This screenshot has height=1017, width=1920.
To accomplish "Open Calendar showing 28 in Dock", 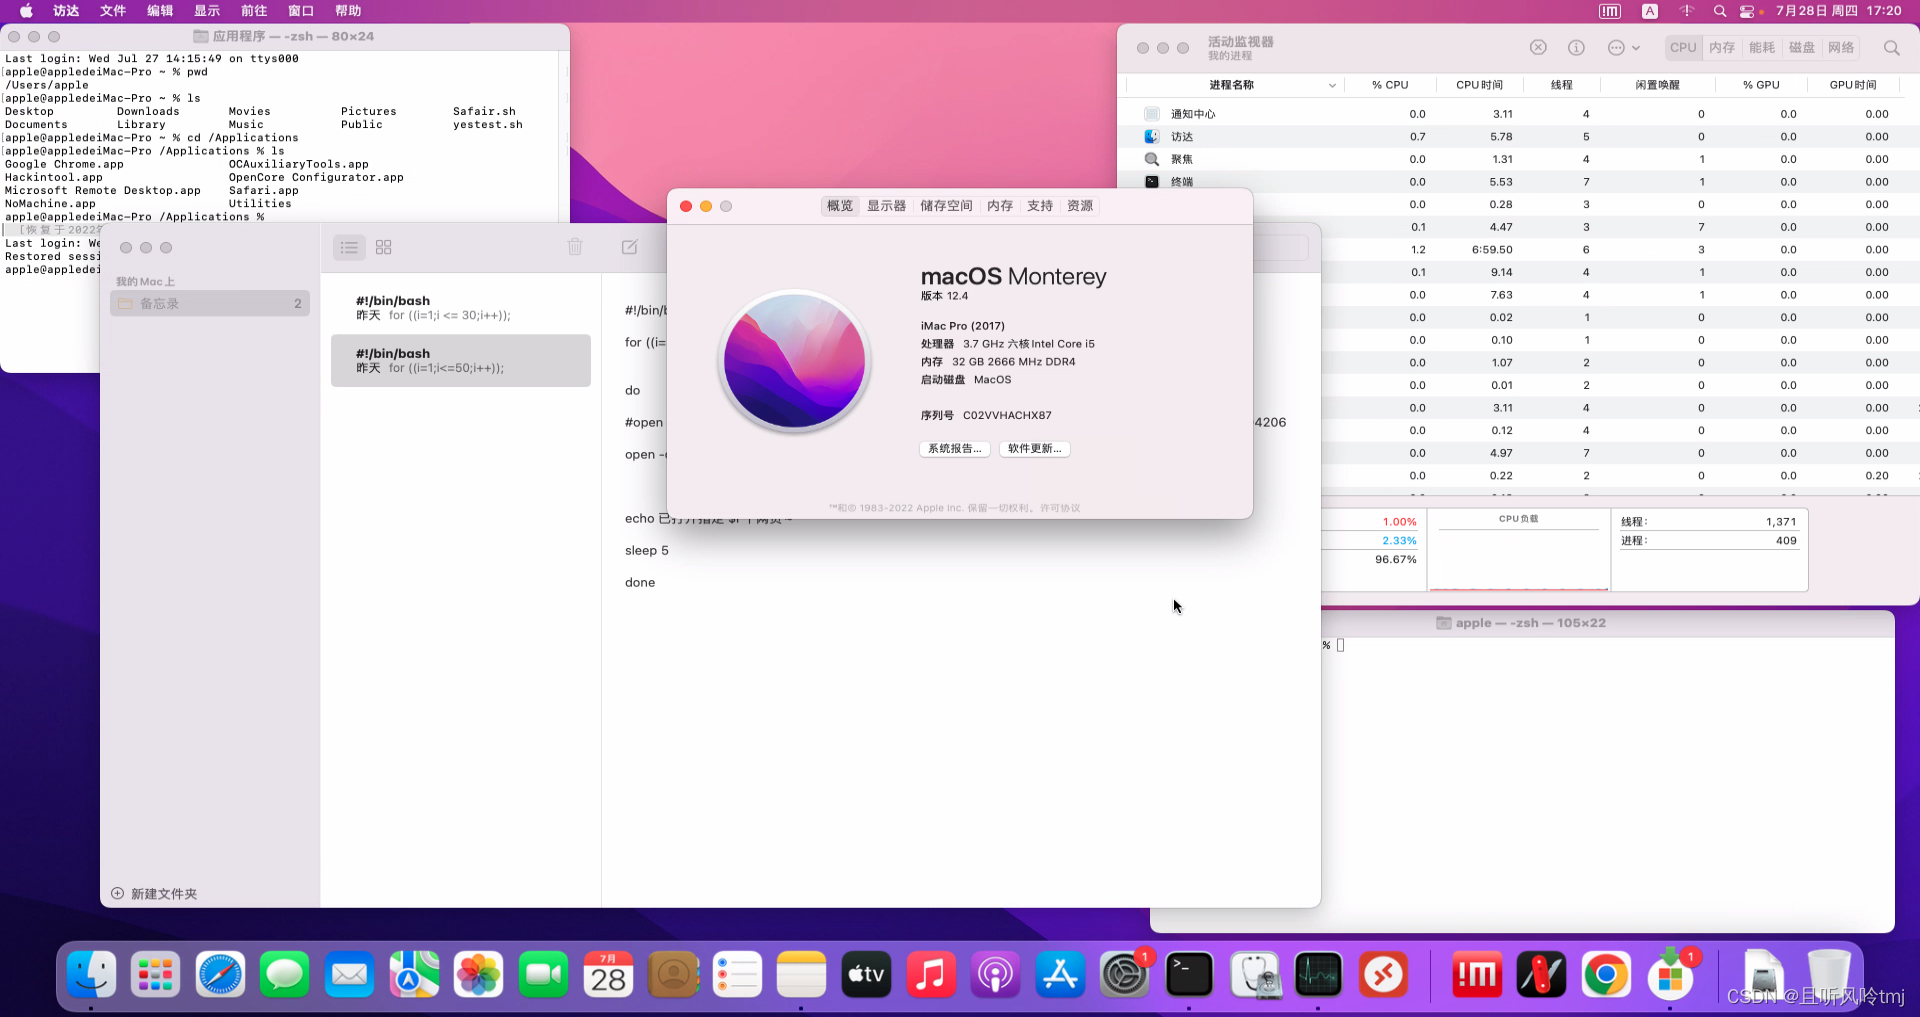I will (608, 974).
